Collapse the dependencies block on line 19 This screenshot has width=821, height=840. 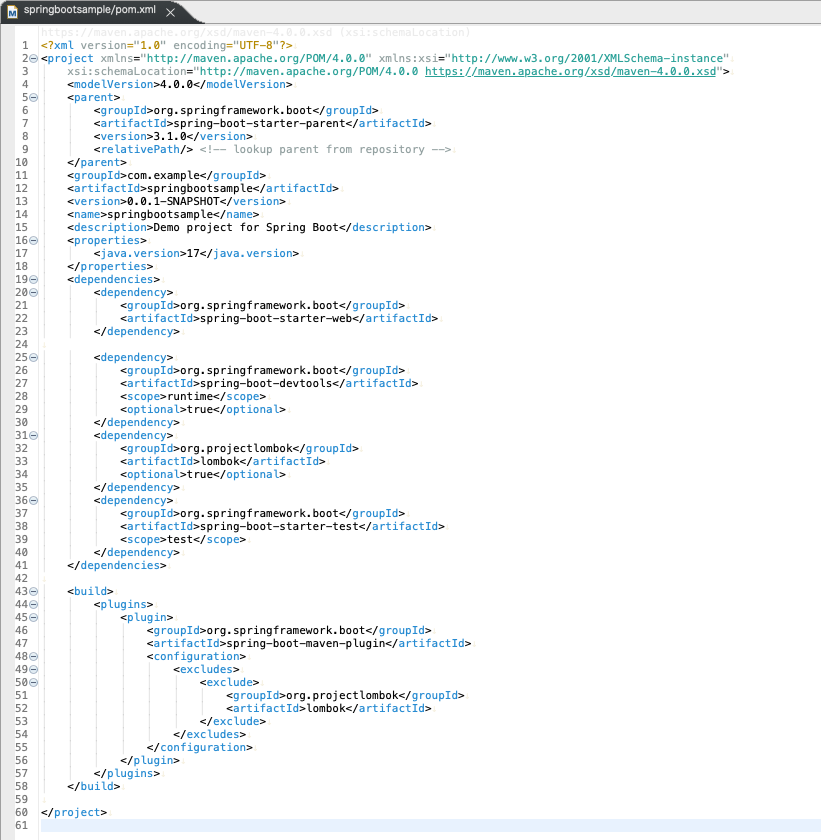click(35, 280)
